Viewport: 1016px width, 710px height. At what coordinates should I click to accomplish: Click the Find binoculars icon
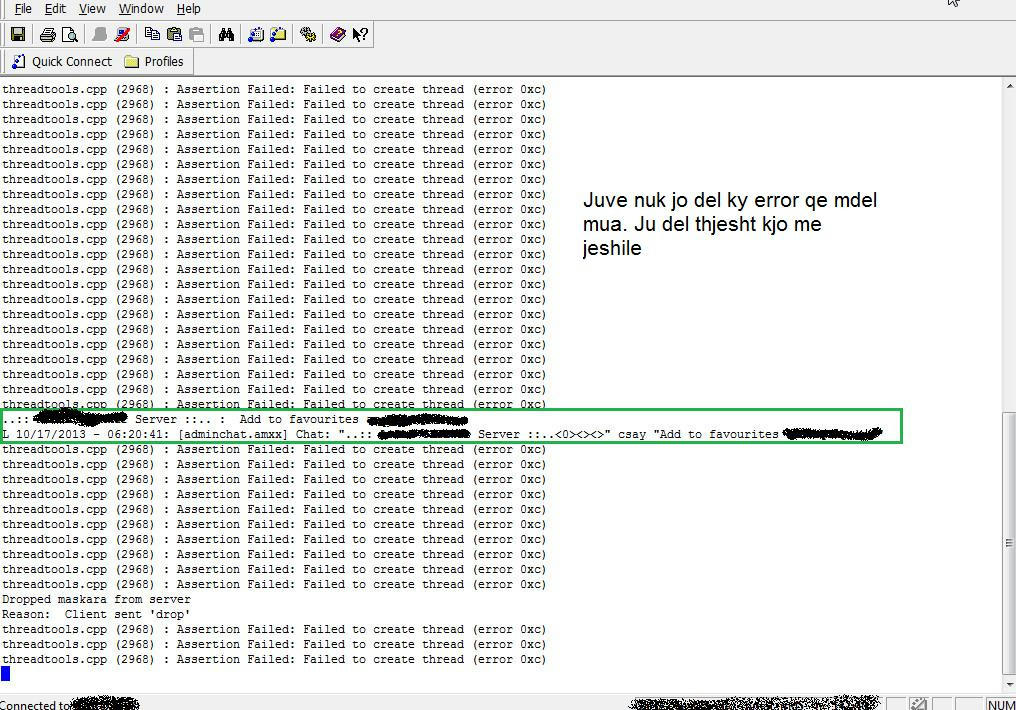tap(226, 34)
